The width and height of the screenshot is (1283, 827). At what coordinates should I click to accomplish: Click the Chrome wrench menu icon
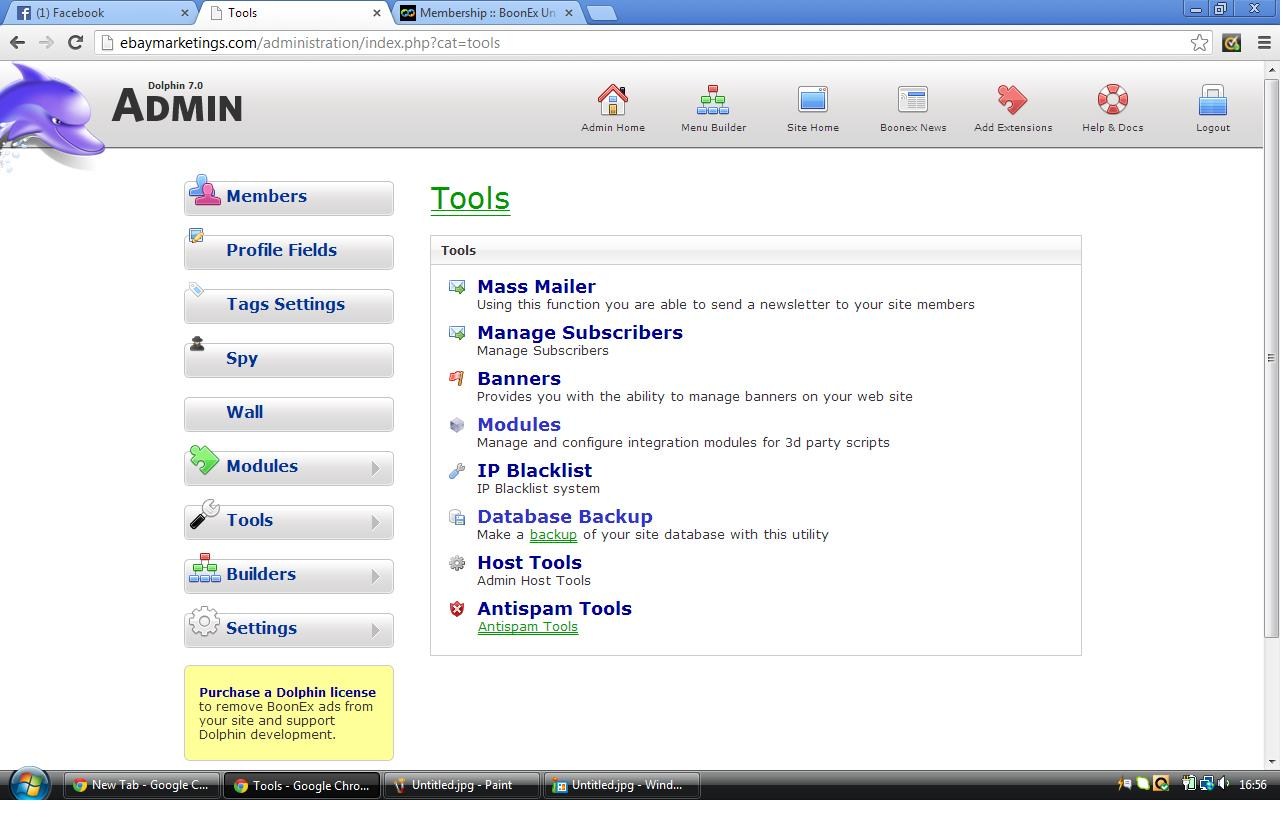pos(1263,42)
